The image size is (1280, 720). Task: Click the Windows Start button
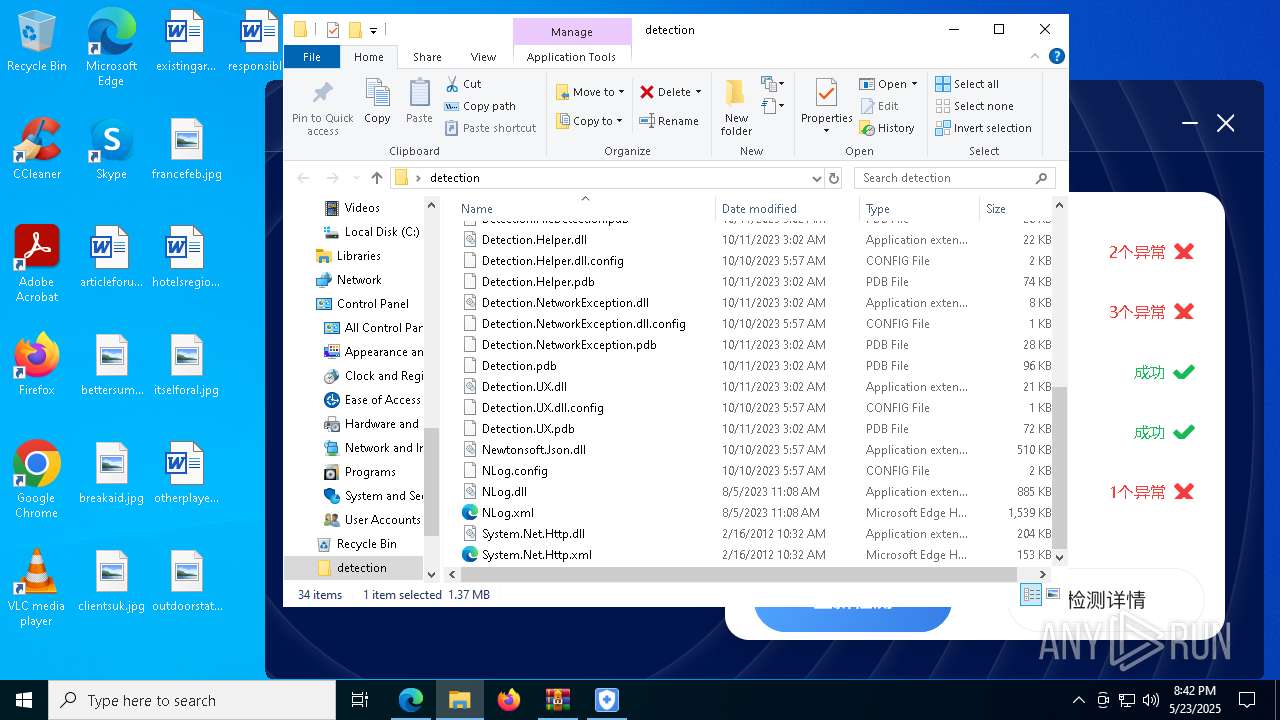(x=24, y=700)
